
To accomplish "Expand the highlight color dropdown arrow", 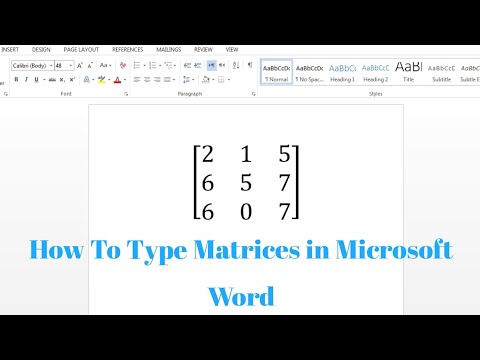I will 109,80.
